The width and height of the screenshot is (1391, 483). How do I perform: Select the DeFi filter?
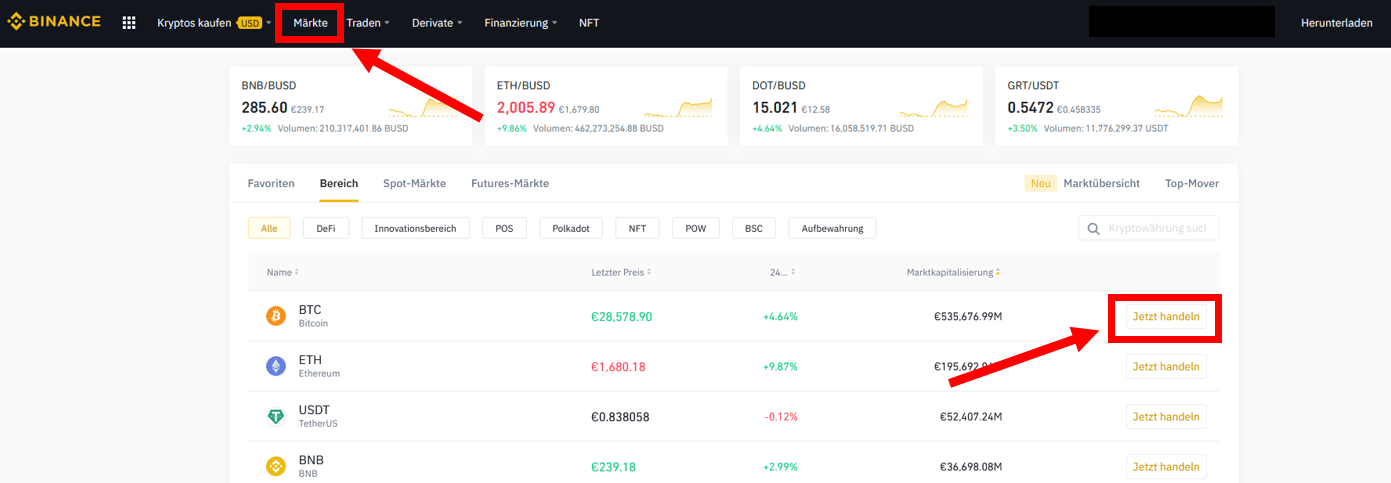click(326, 228)
